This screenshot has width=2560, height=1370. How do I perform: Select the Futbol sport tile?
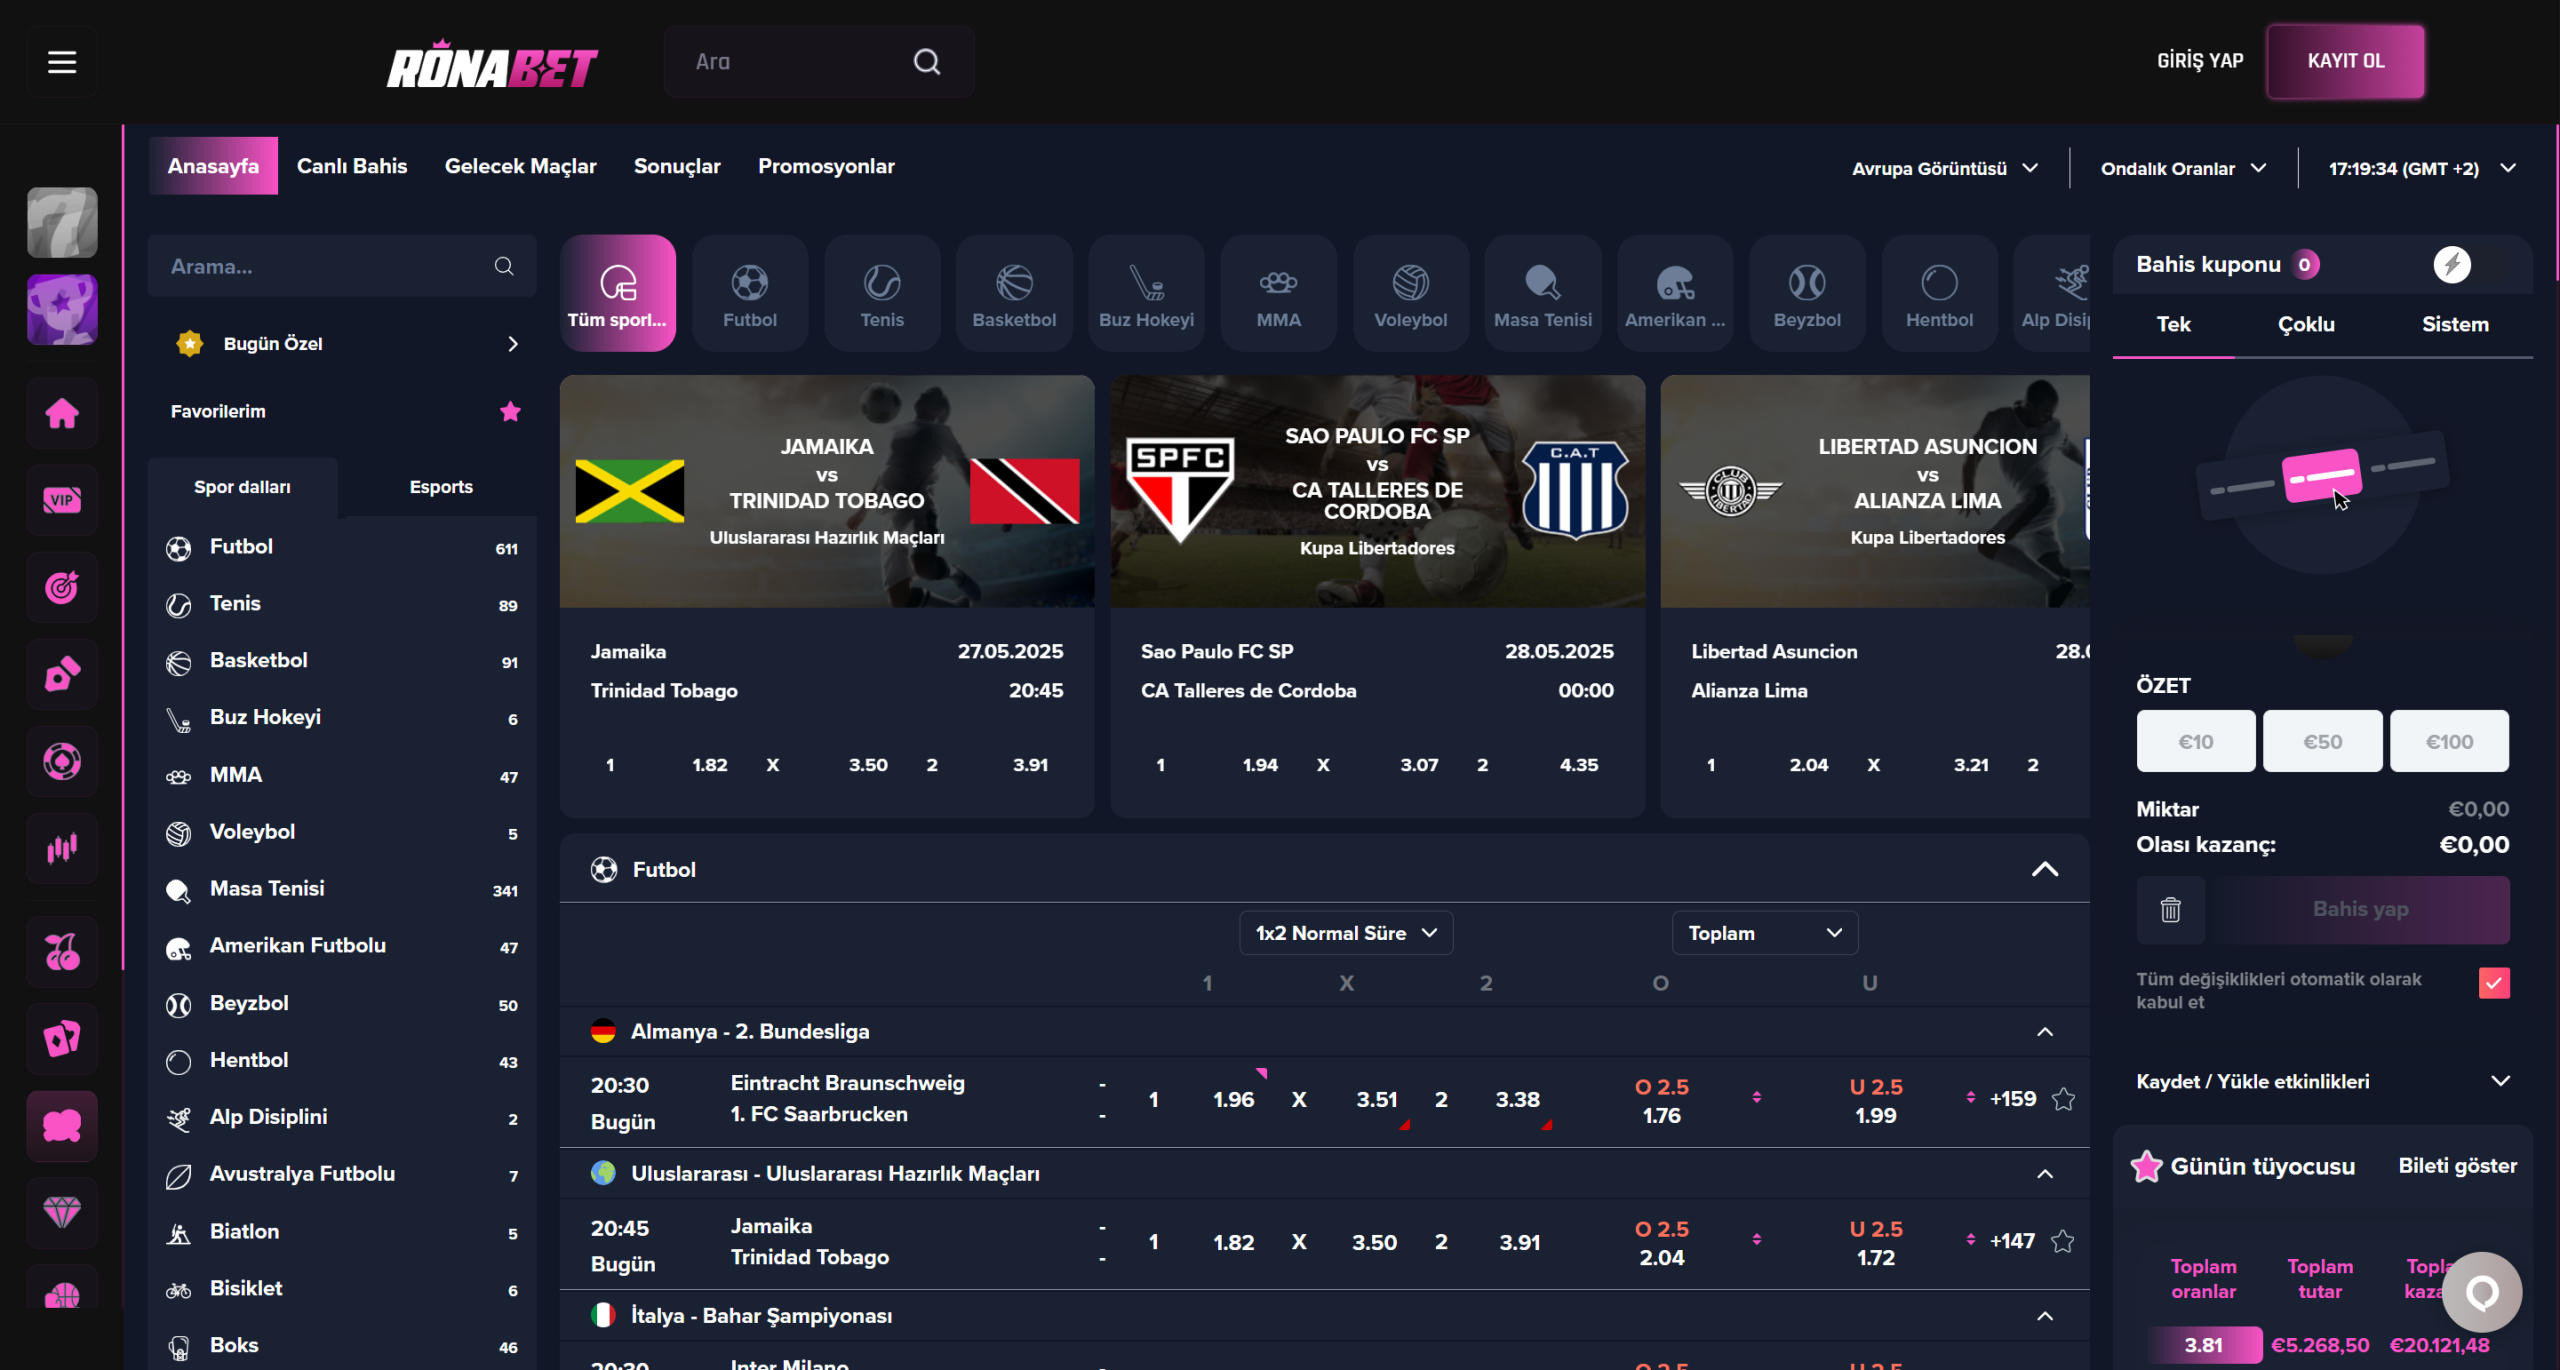(750, 293)
